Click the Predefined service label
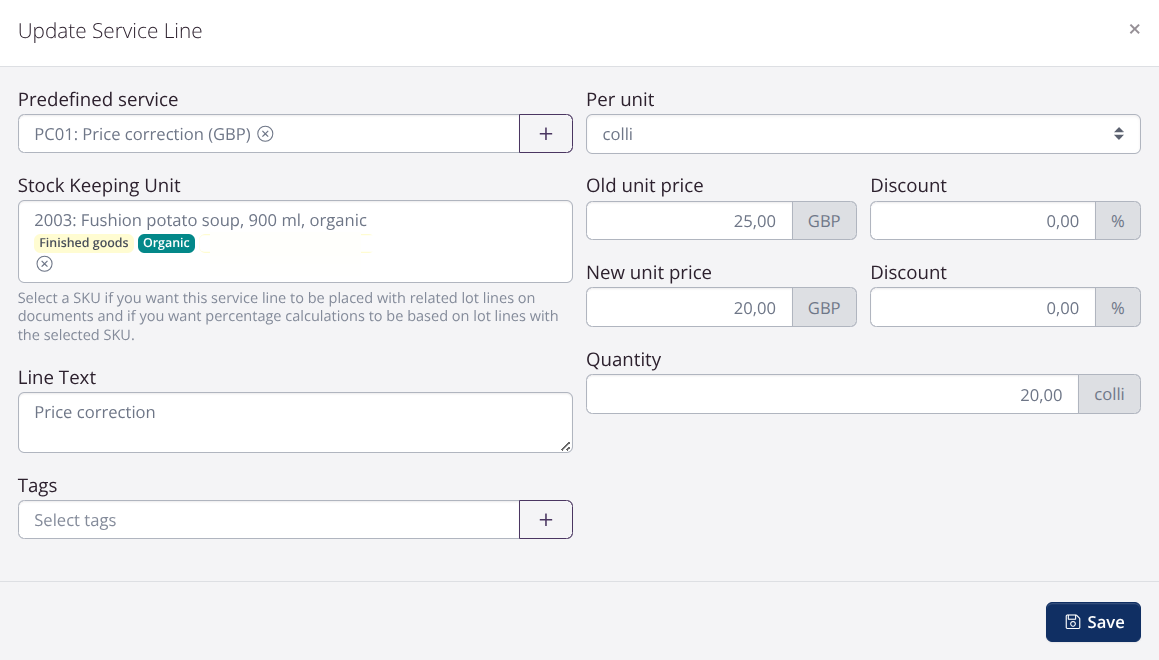The image size is (1159, 660). (98, 99)
